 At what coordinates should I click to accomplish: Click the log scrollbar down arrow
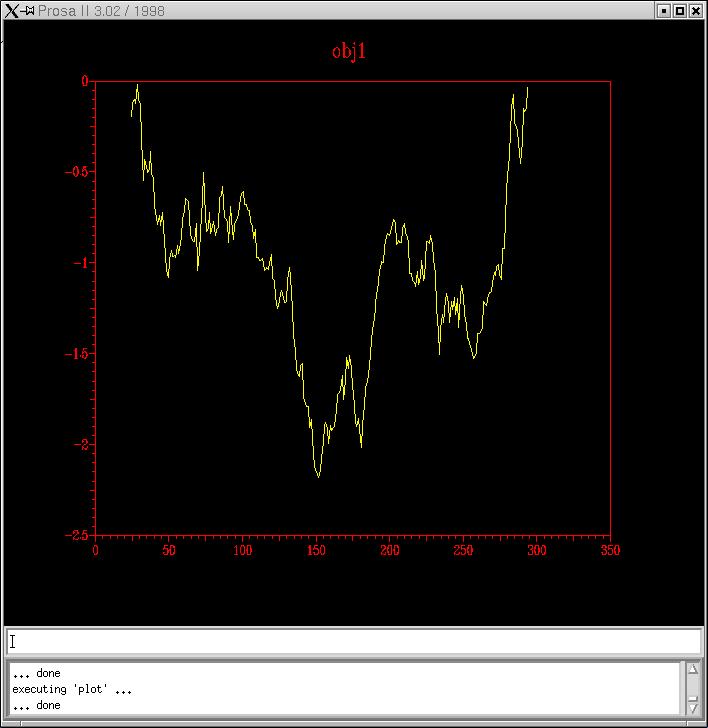point(692,707)
